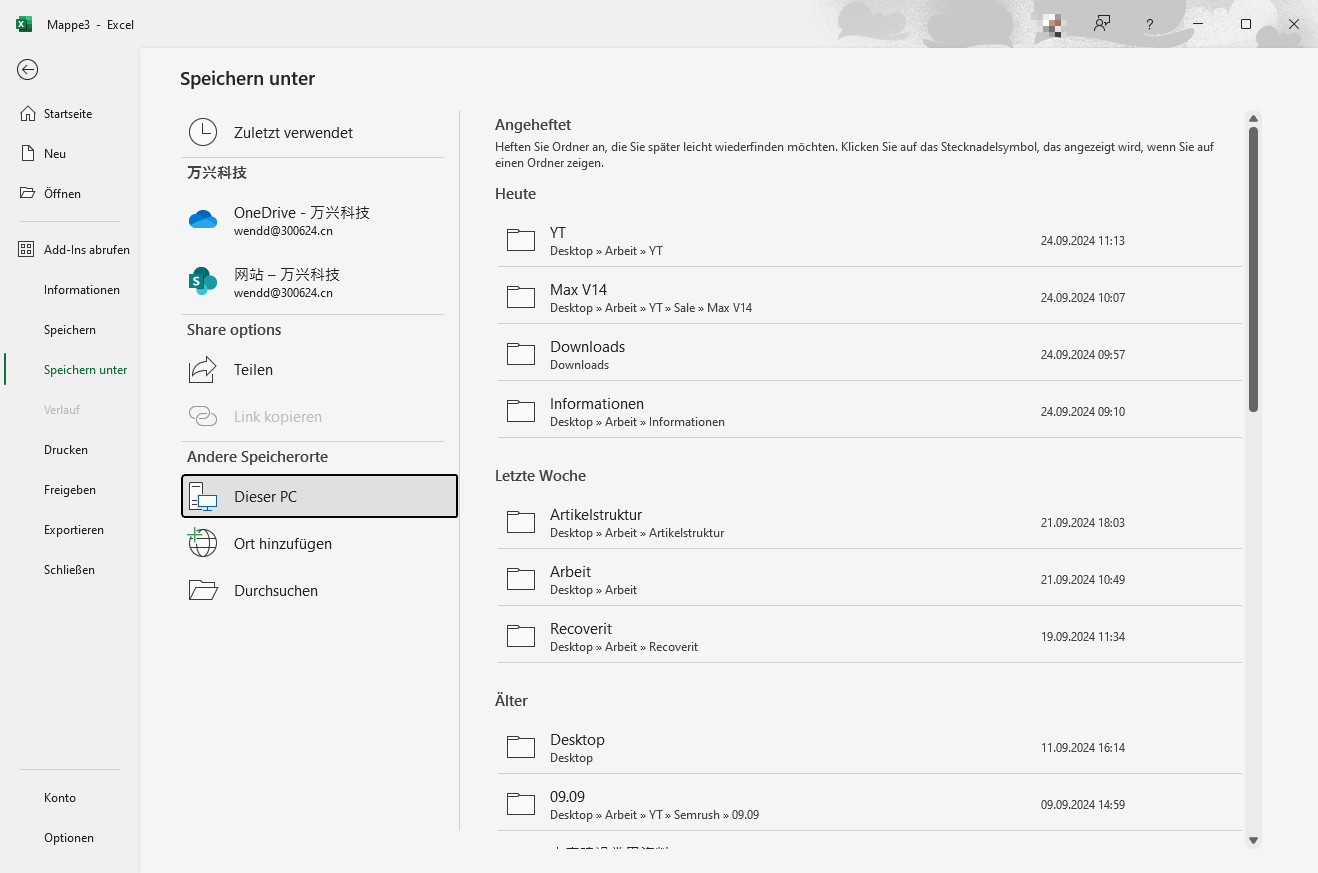Click the SharePoint 网站 icon
1318x873 pixels.
pyautogui.click(x=203, y=281)
